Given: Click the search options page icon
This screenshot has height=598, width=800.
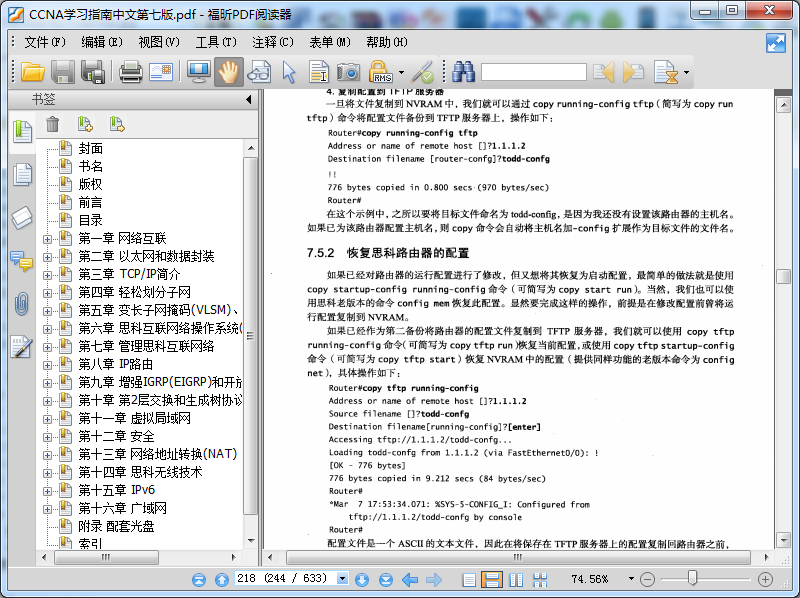Looking at the screenshot, I should [666, 72].
